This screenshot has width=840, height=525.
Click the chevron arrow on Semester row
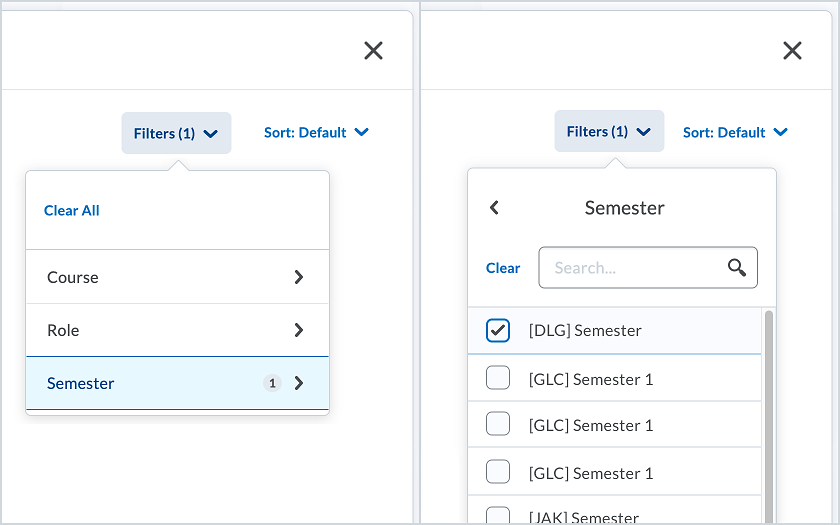pyautogui.click(x=298, y=383)
